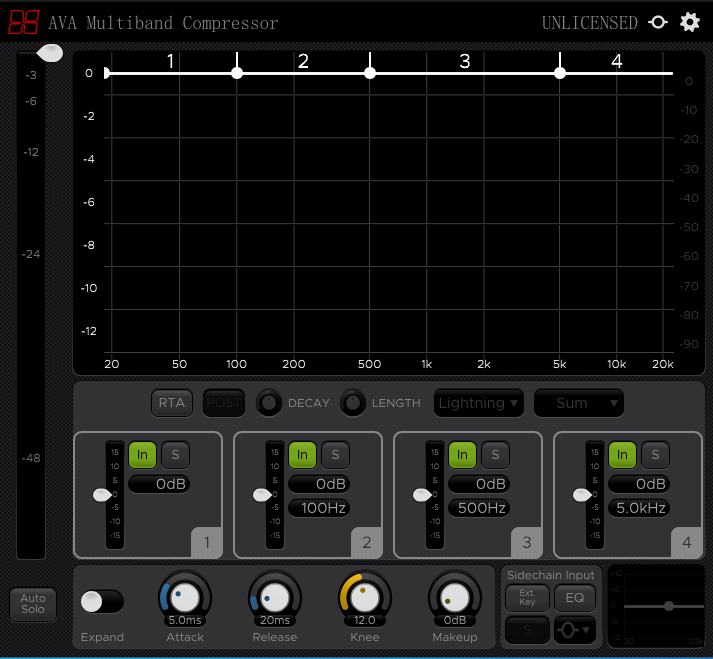Screen dimensions: 713x659
Task: Click band 3 gain field showing 0dB
Action: [479, 484]
